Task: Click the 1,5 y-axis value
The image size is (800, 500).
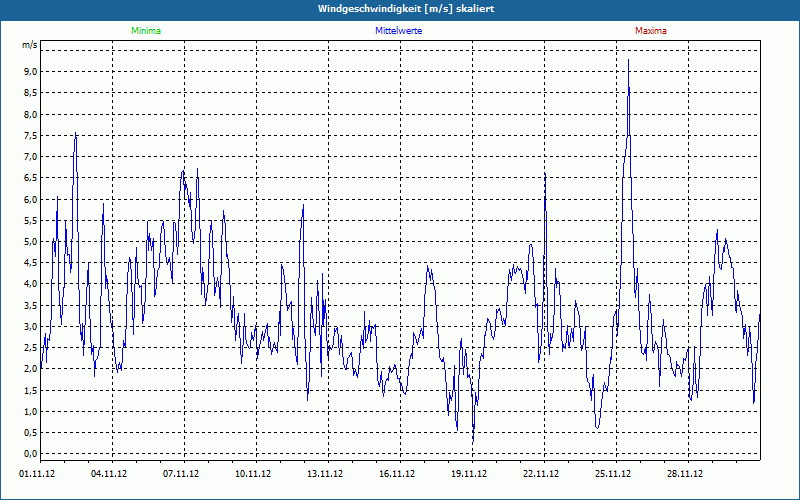Action: tap(31, 390)
